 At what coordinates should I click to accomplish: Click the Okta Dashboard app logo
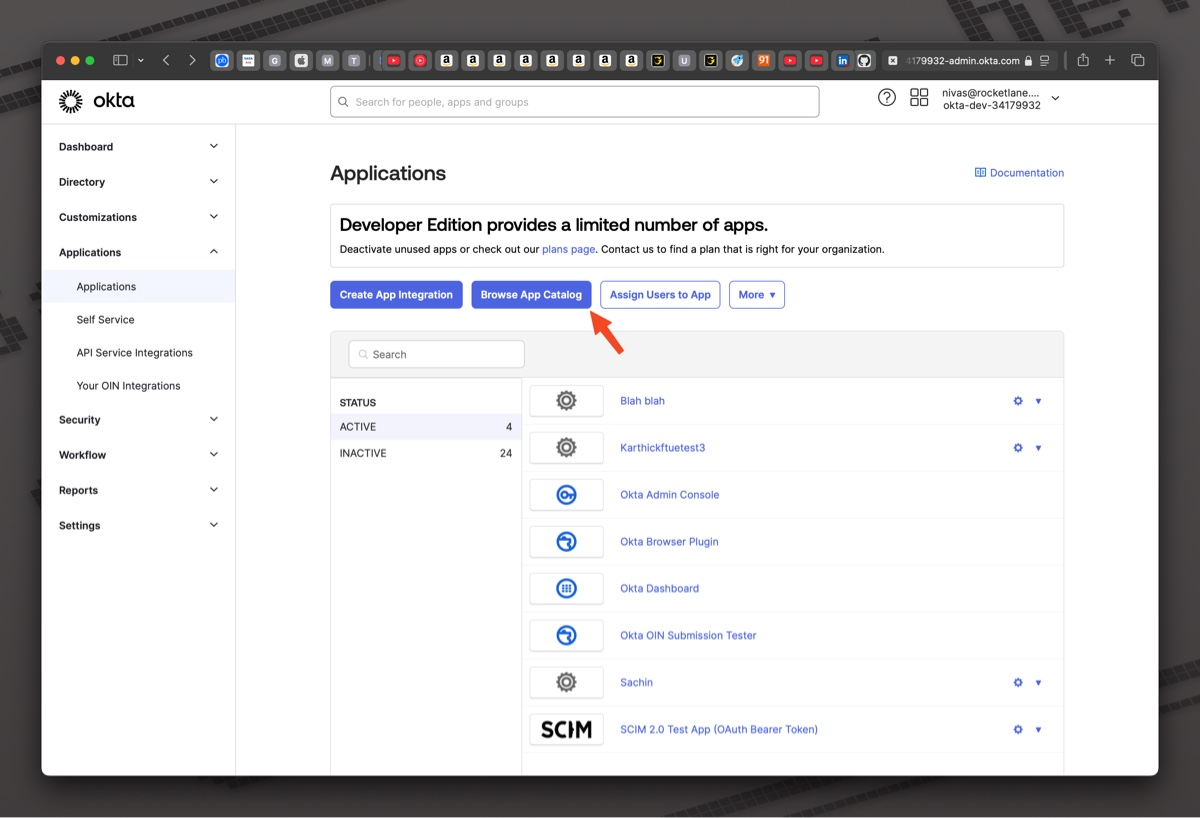[566, 589]
